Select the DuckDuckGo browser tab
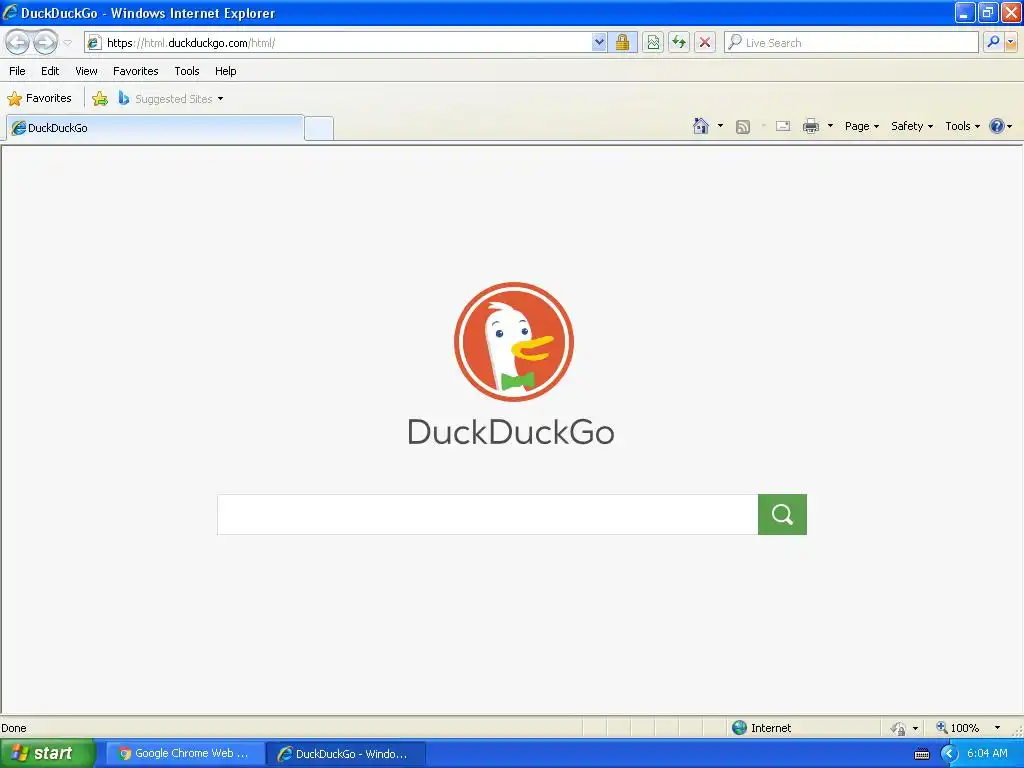The image size is (1024, 768). (155, 128)
